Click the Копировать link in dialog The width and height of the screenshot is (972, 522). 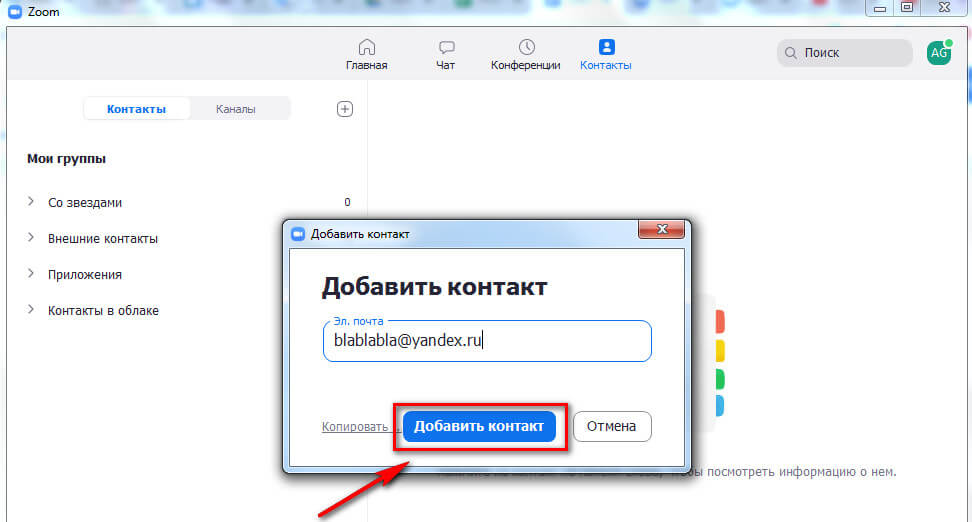pyautogui.click(x=359, y=427)
